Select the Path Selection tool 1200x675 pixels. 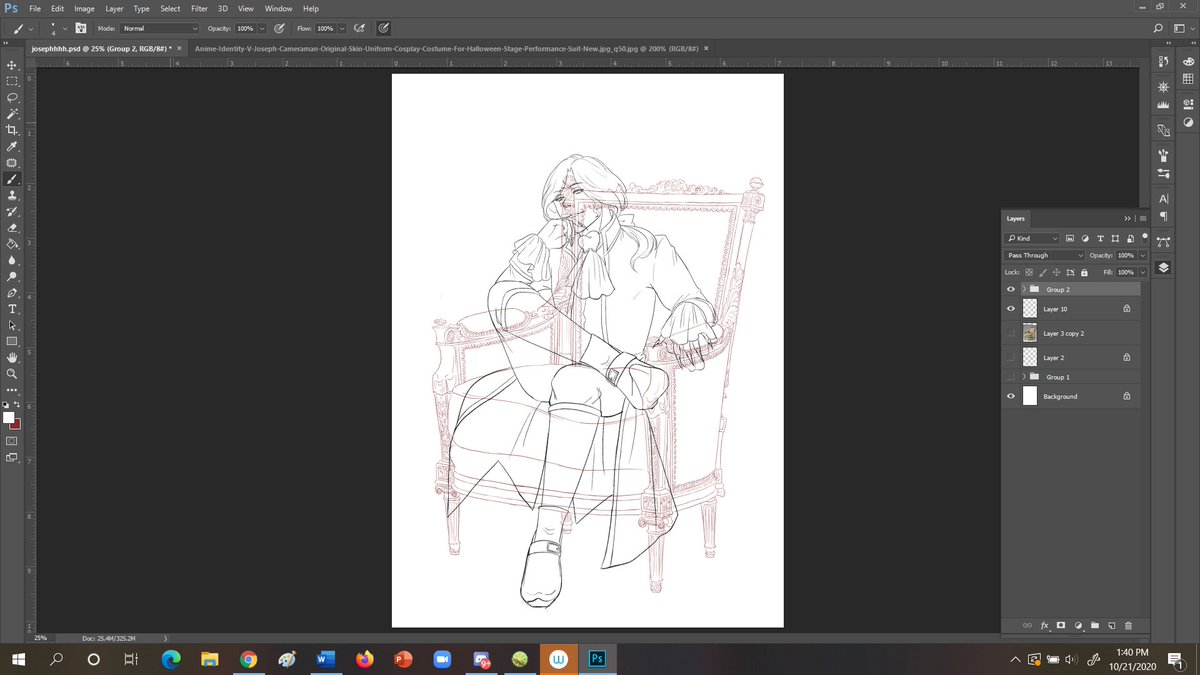[12, 325]
